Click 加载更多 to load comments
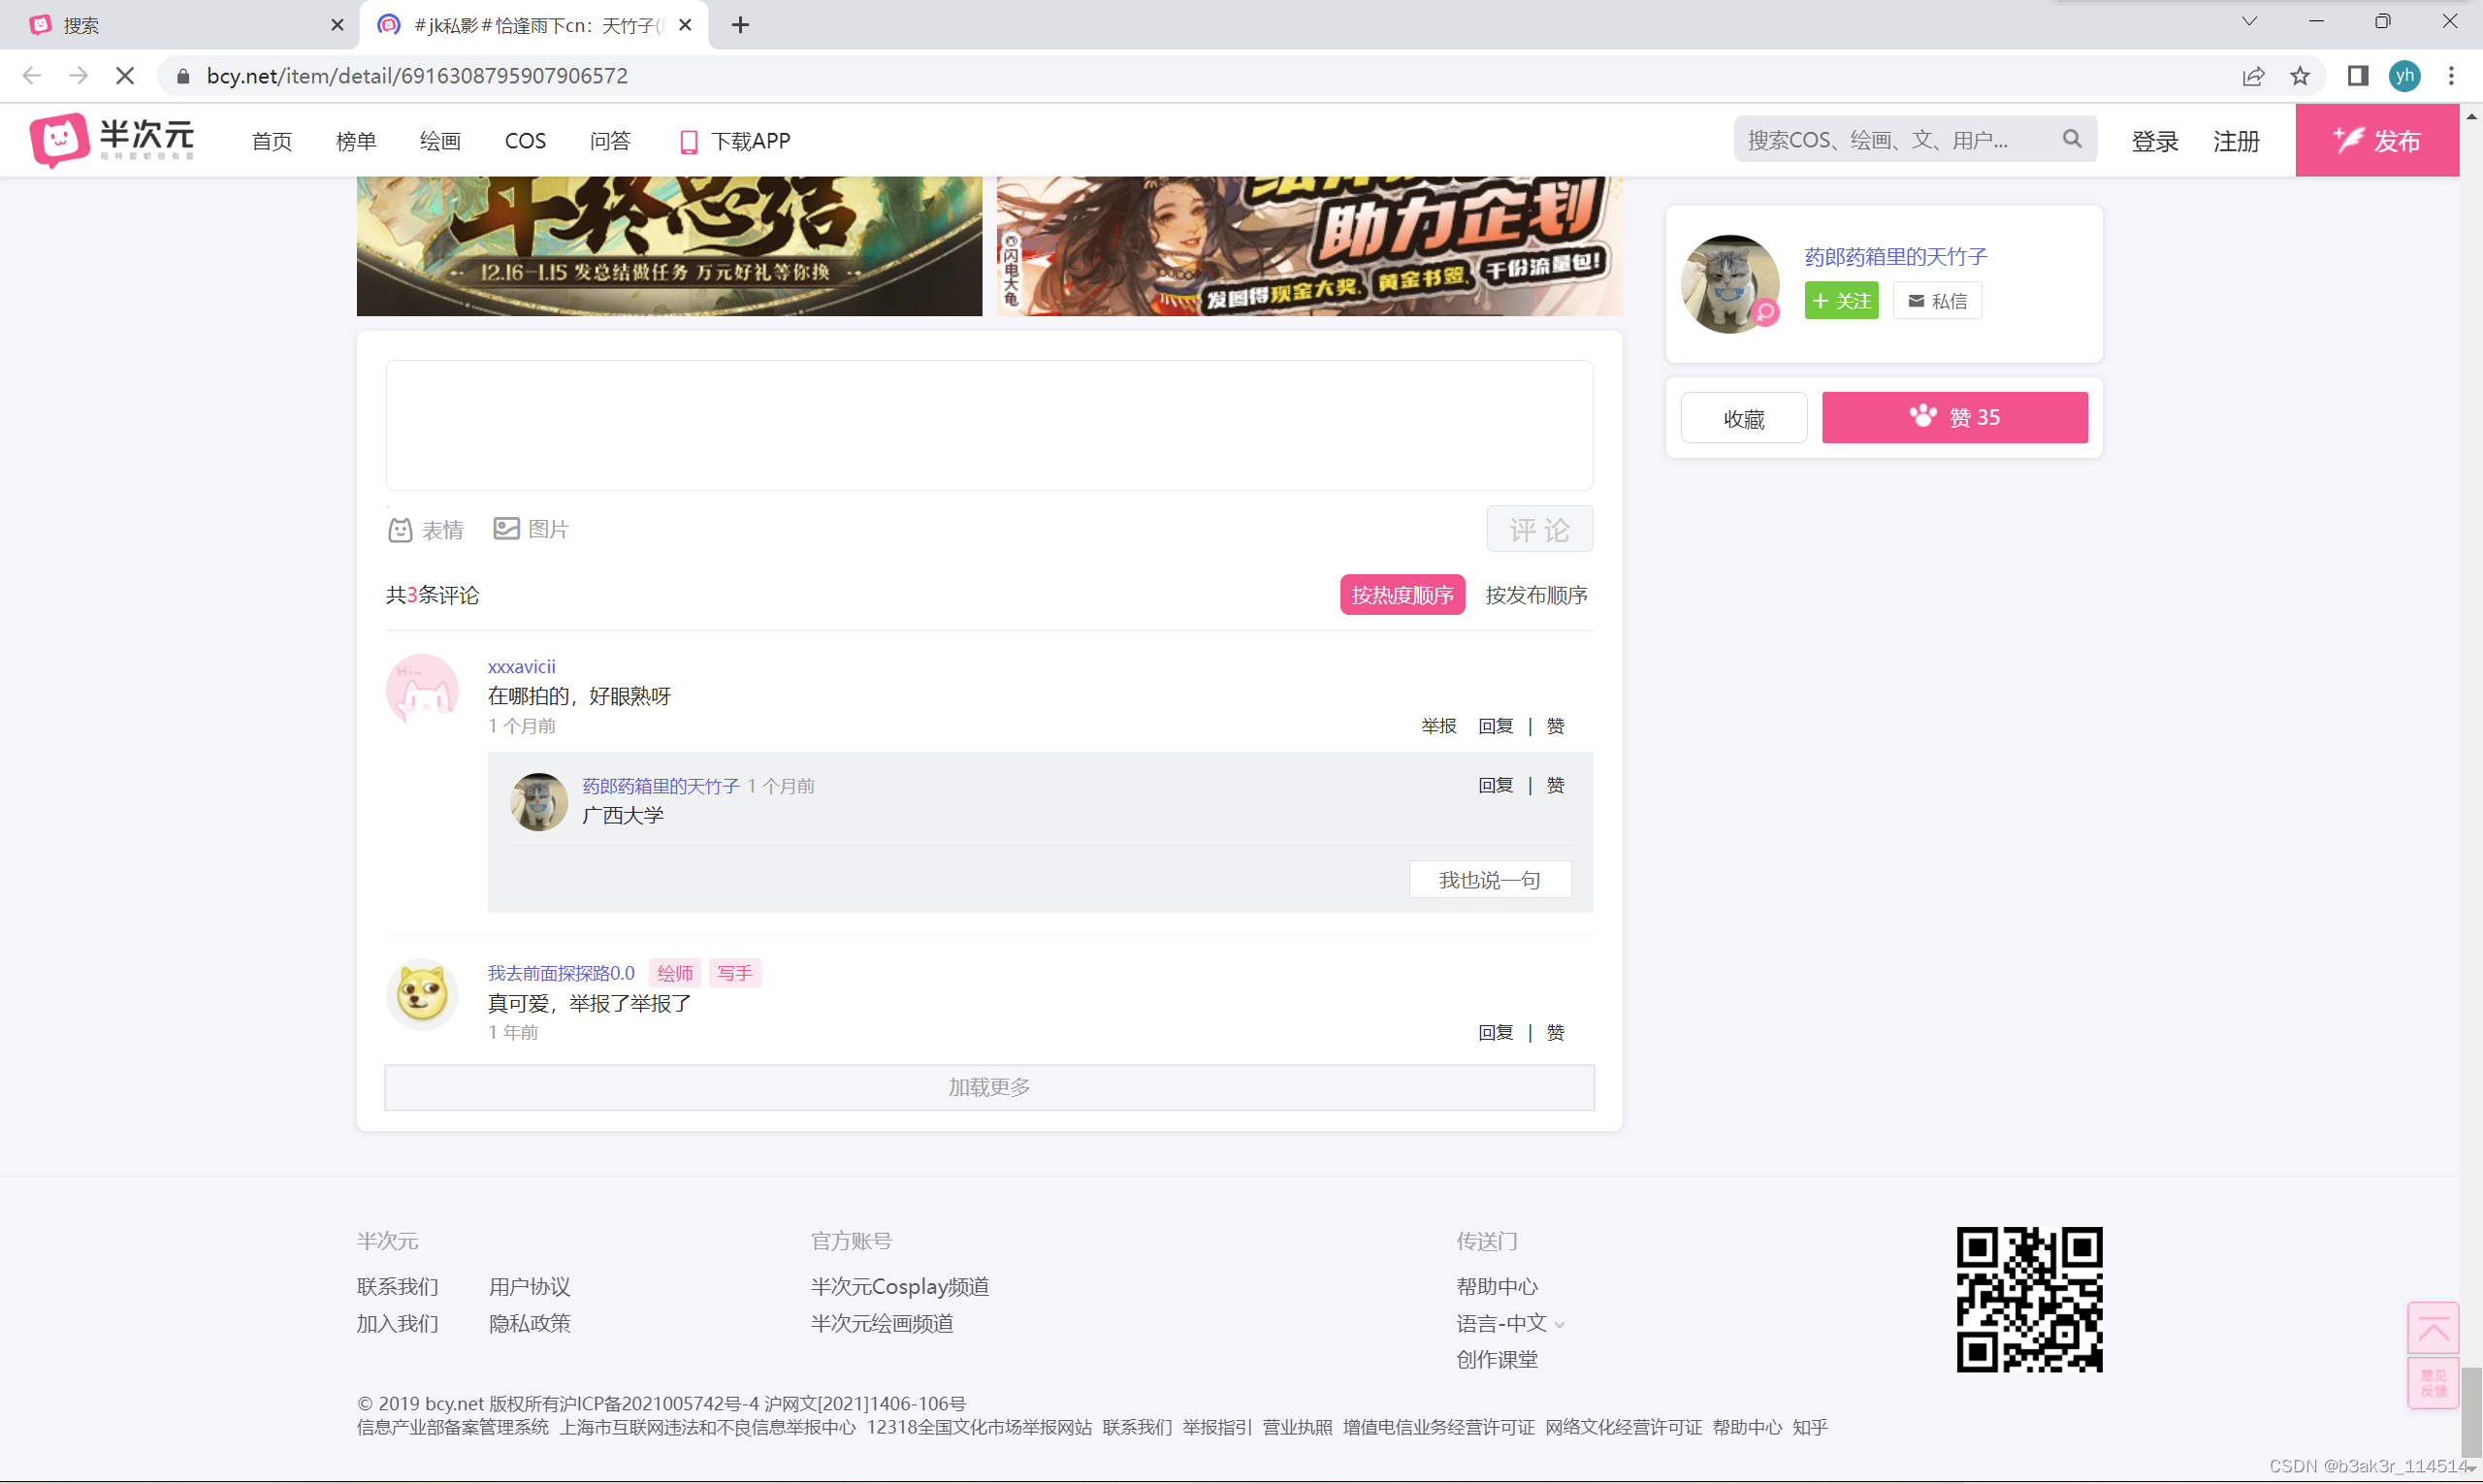Viewport: 2483px width, 1484px height. (x=989, y=1087)
